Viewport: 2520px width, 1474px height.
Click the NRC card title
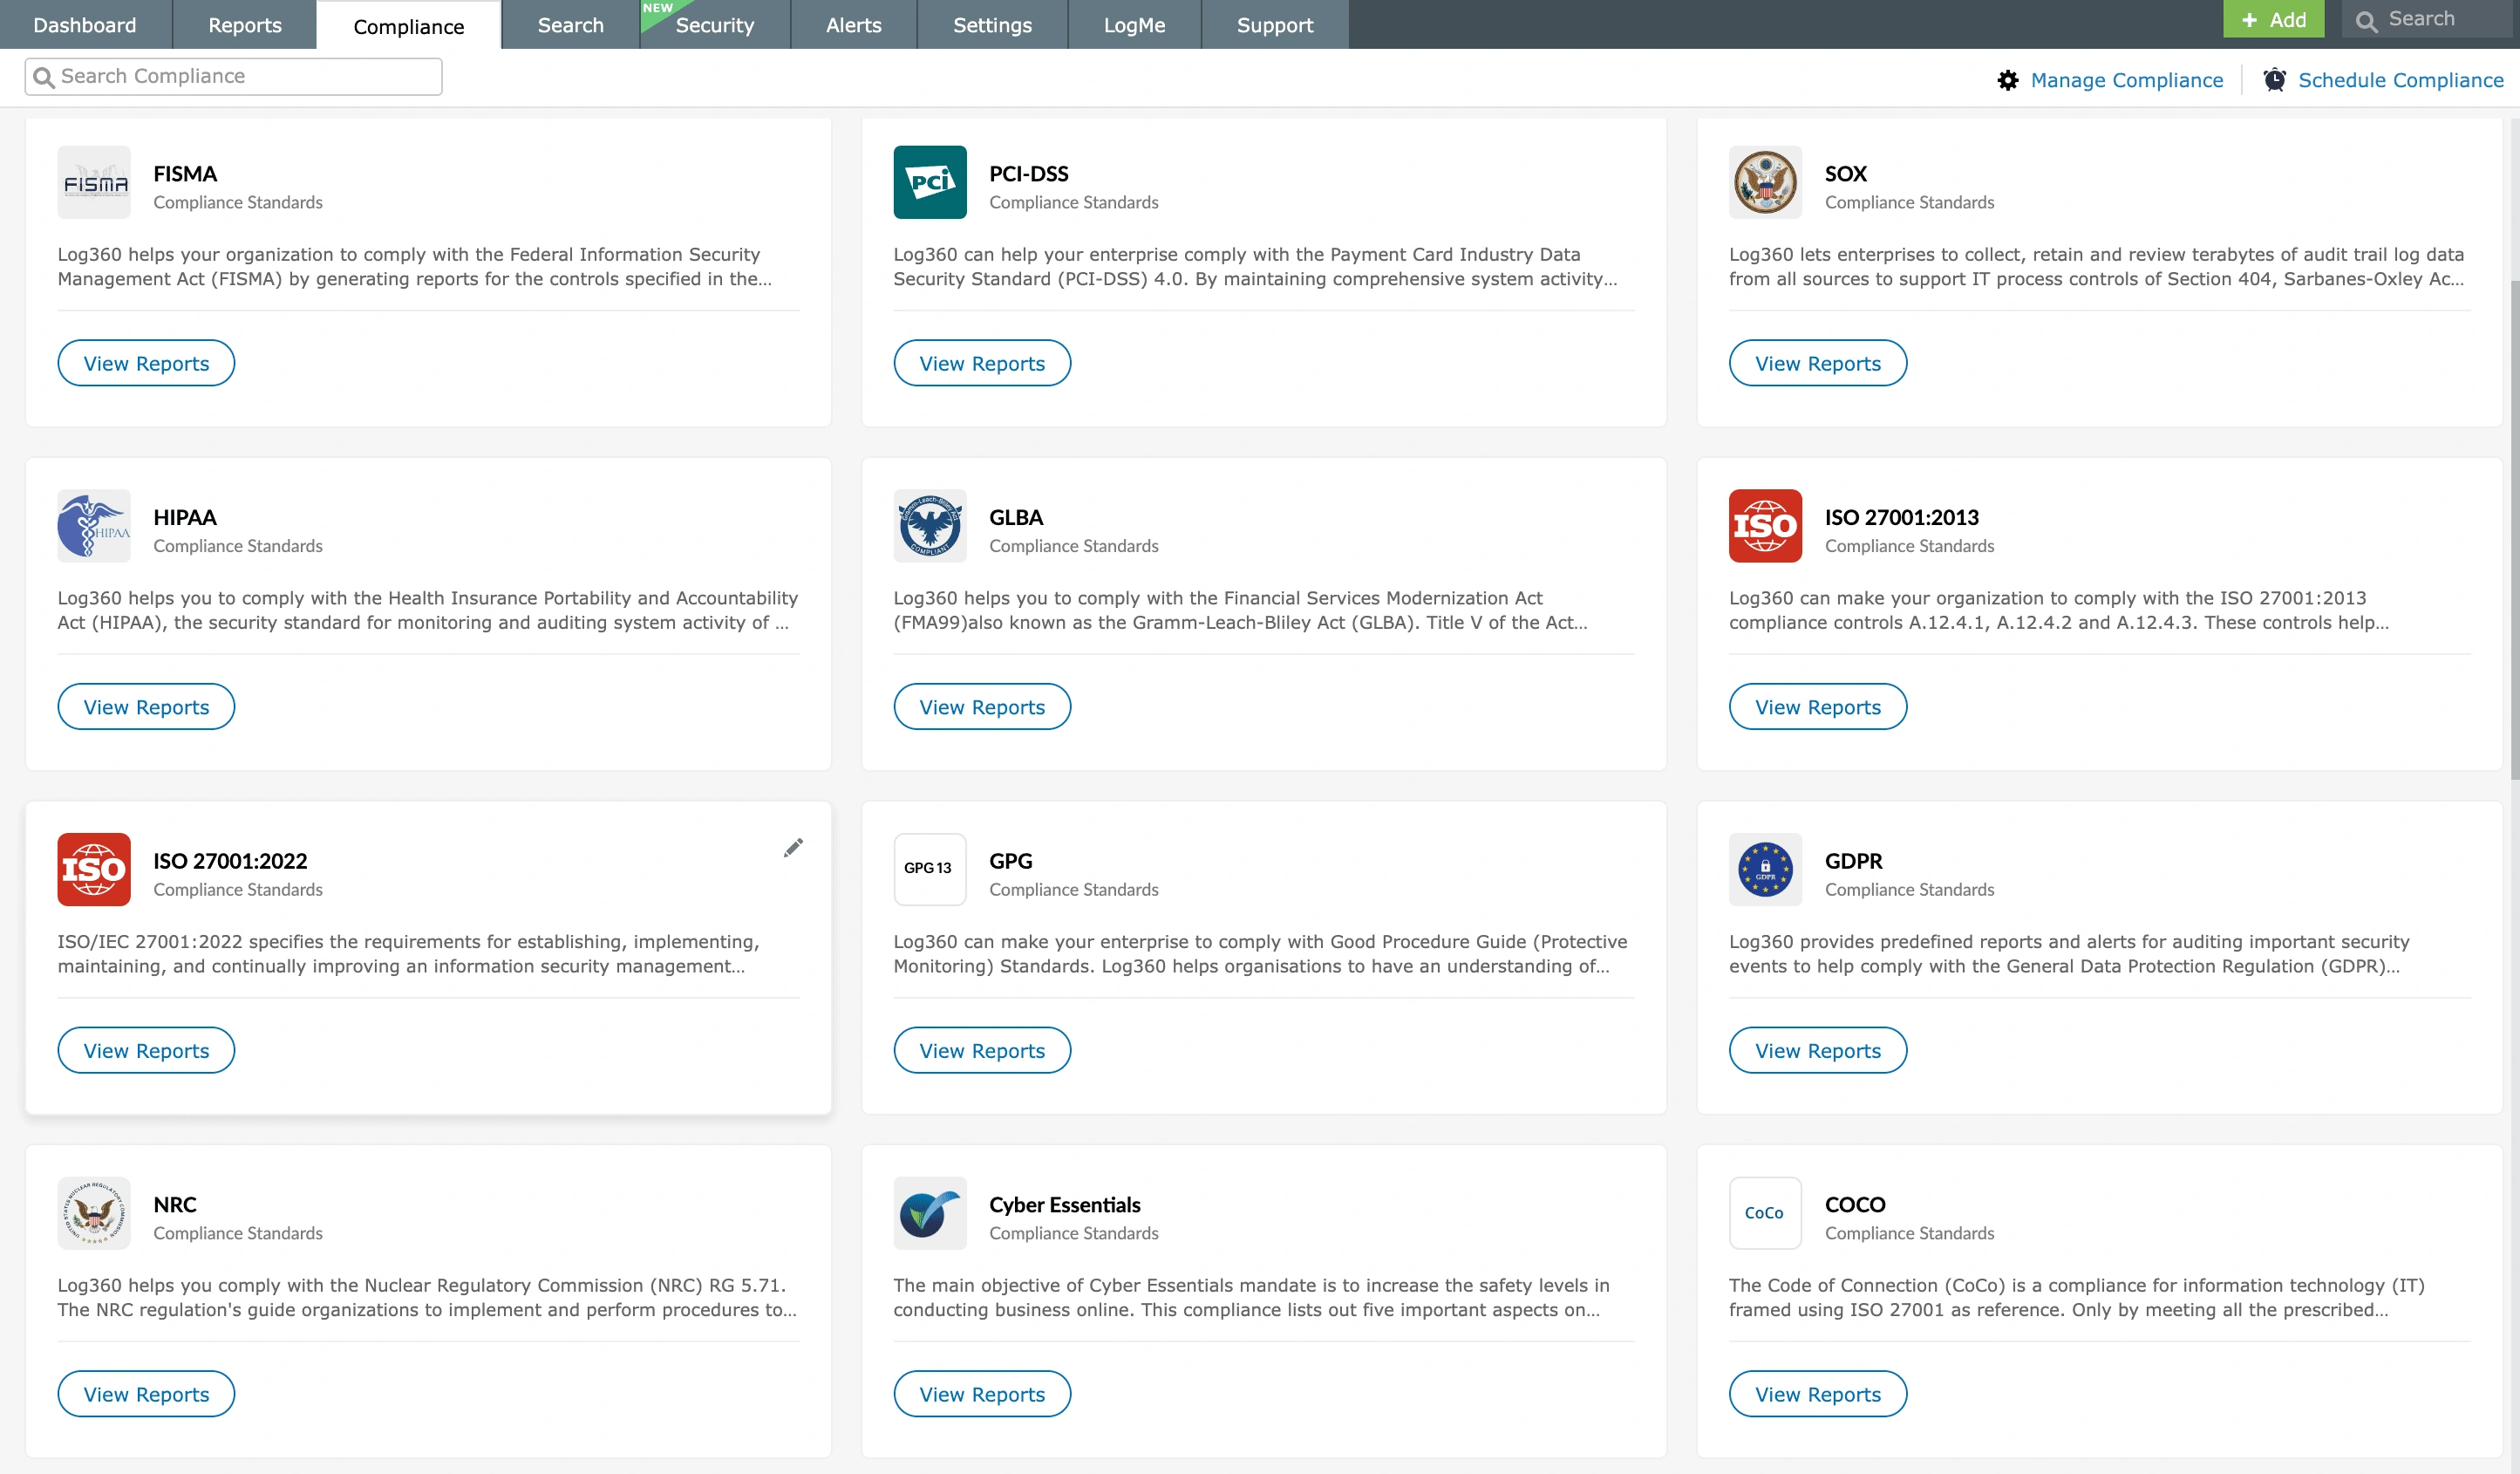tap(175, 1205)
